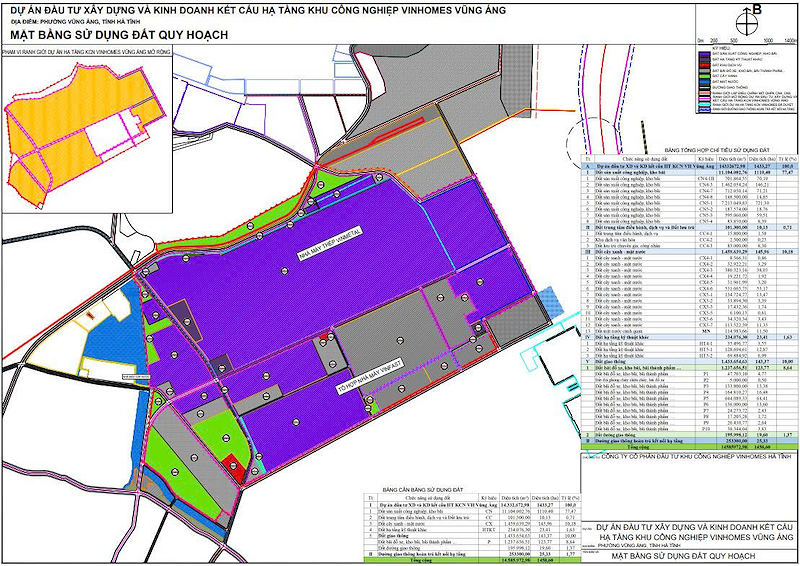
Task: Click row A of the land-use summary table
Action: 690,166
